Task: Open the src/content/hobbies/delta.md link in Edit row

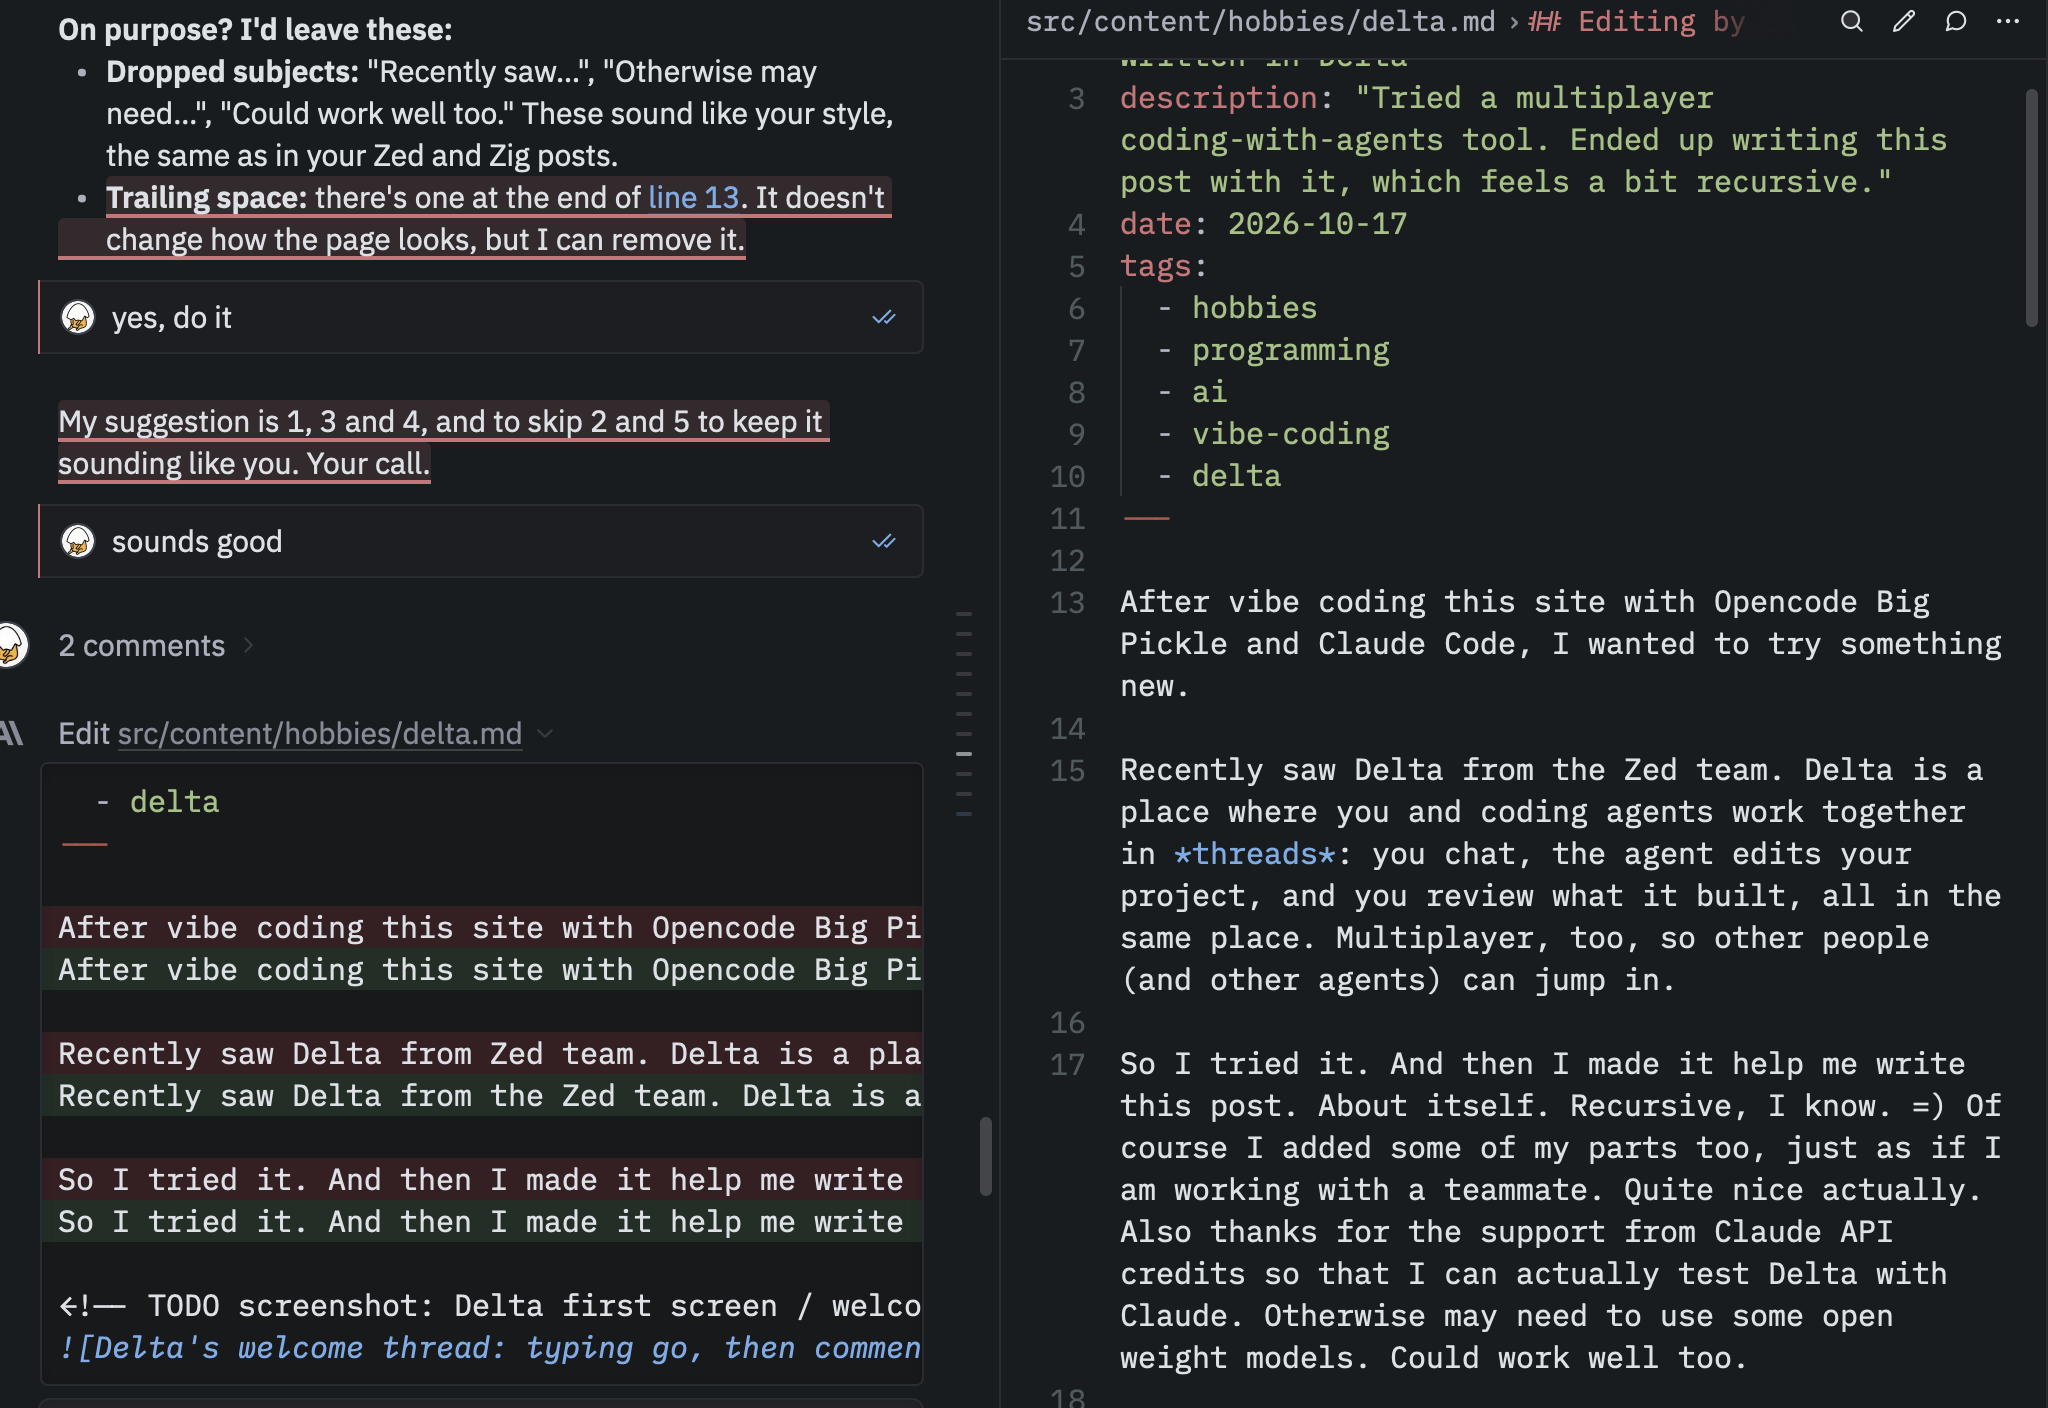Action: pos(320,734)
